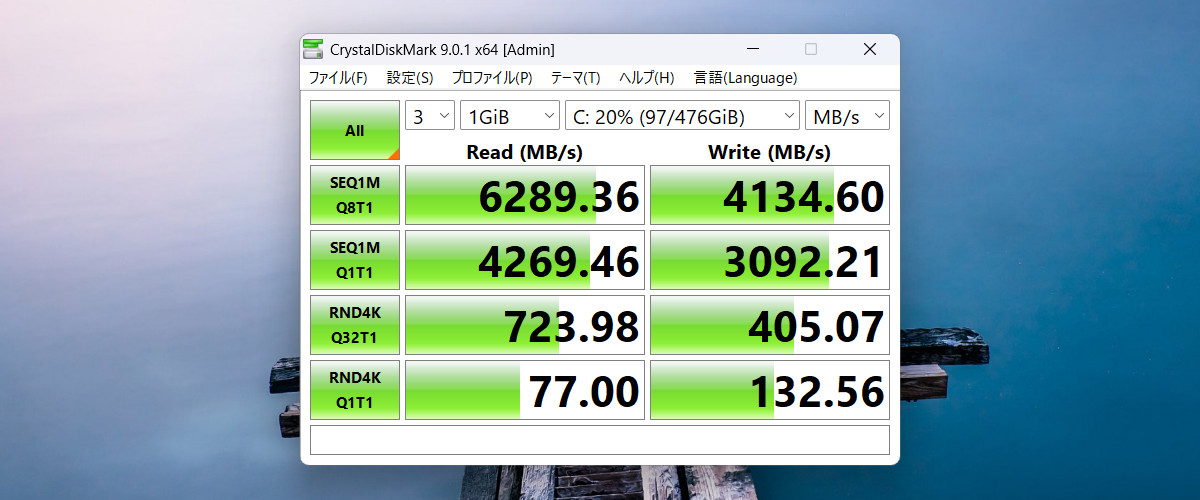Run the RND4K Q32T1 test

[355, 325]
